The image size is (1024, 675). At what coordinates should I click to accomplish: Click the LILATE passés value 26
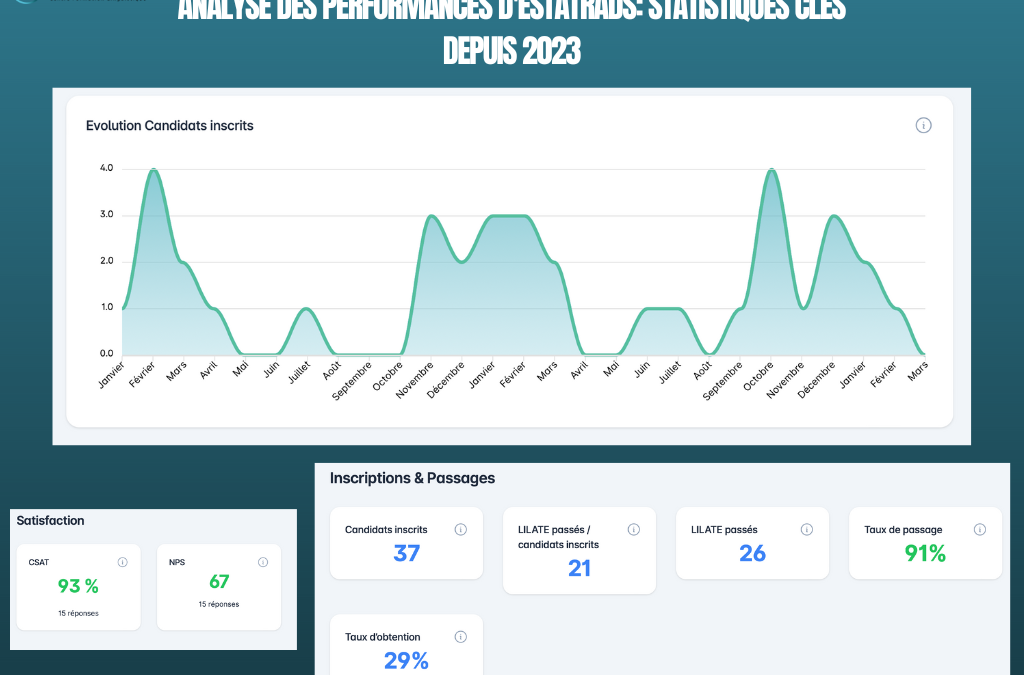tap(752, 554)
